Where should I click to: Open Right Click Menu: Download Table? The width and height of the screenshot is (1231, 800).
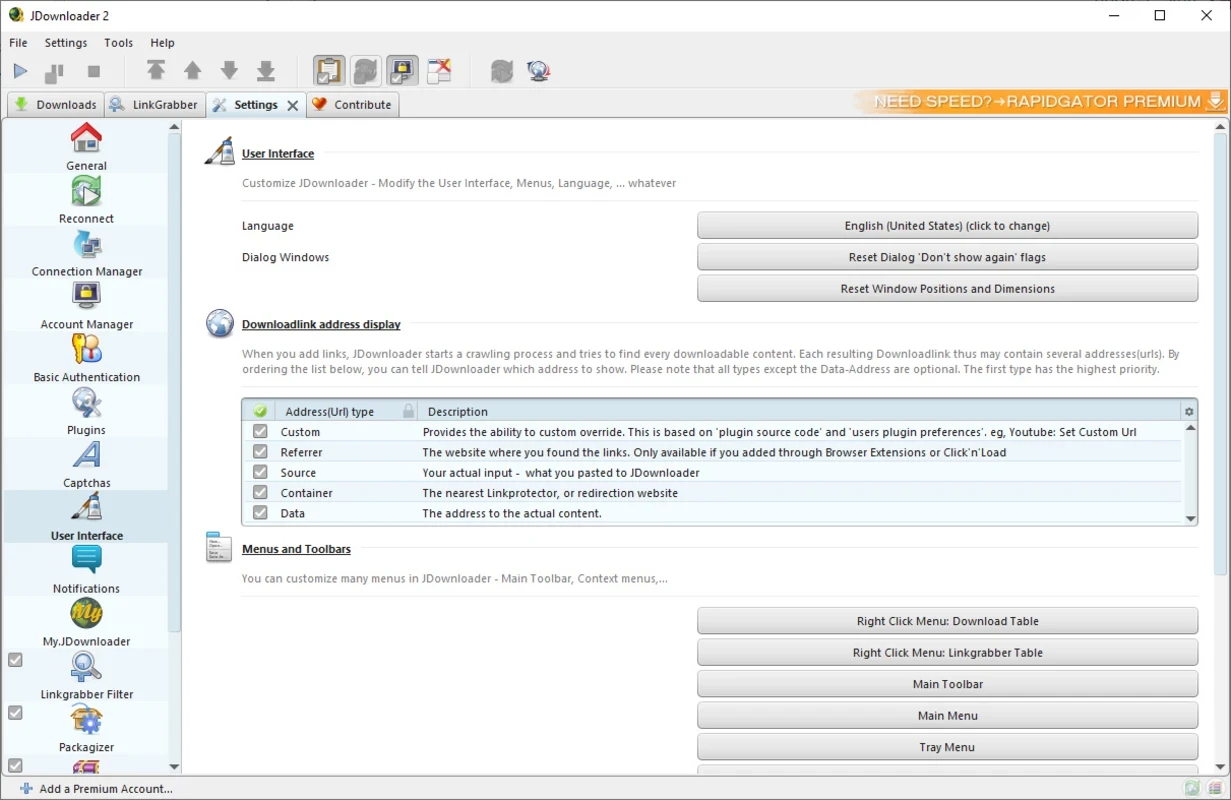click(947, 621)
